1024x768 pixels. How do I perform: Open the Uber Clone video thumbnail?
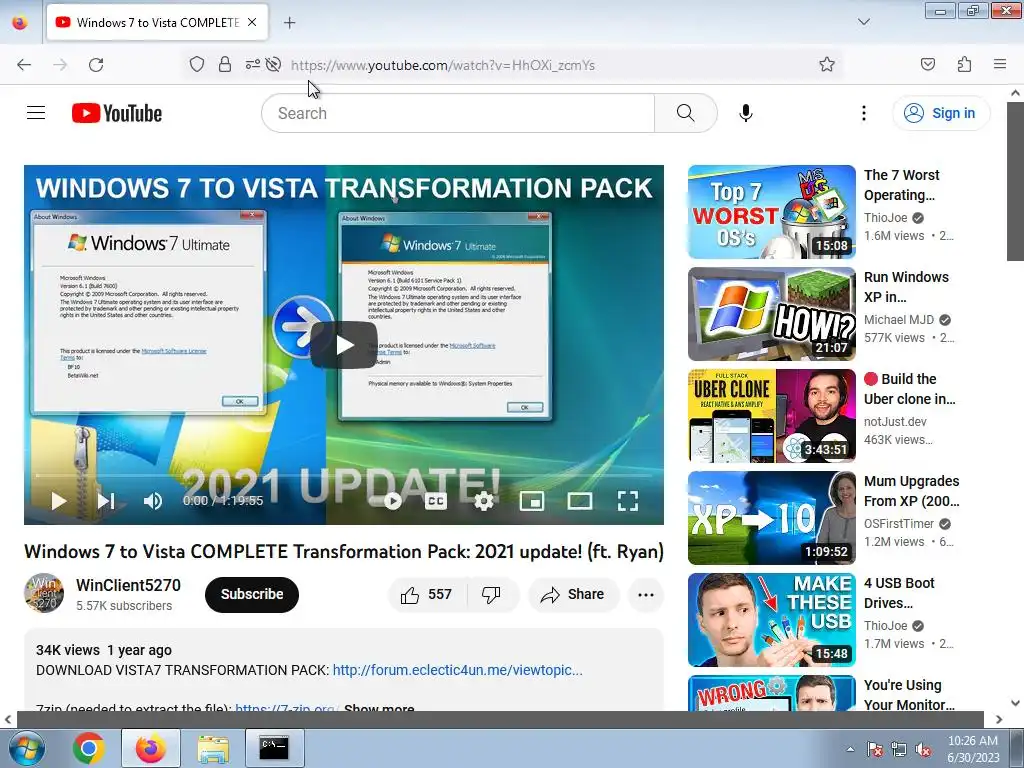[x=771, y=416]
